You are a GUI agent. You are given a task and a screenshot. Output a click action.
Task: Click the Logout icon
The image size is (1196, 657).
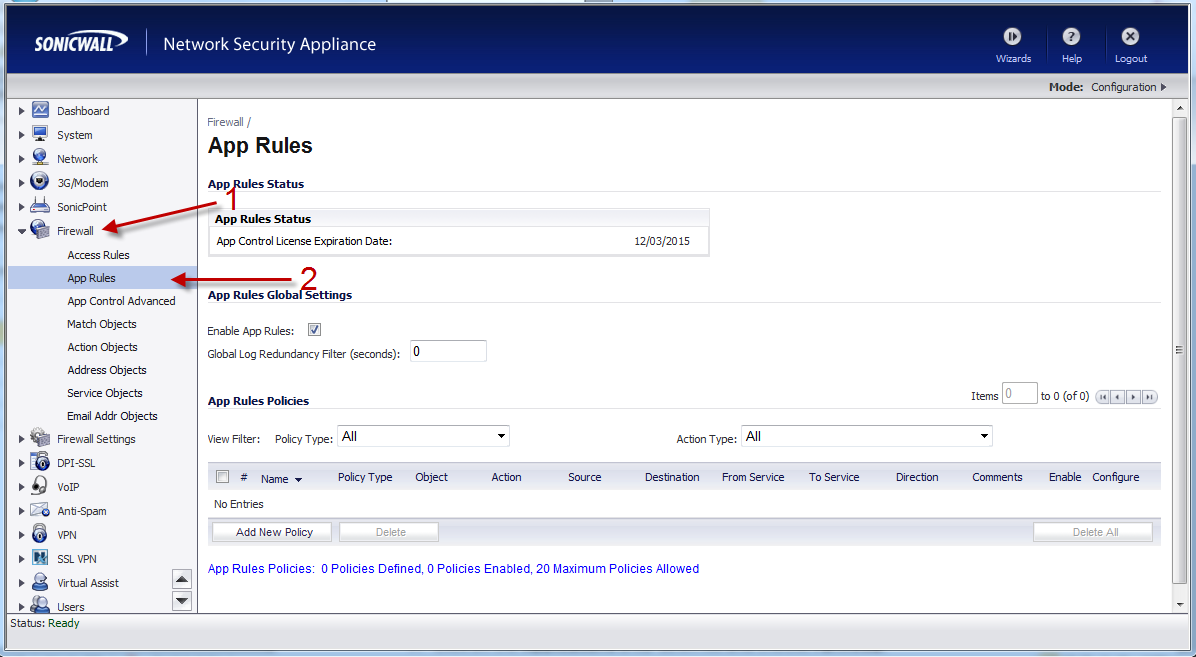pos(1130,36)
